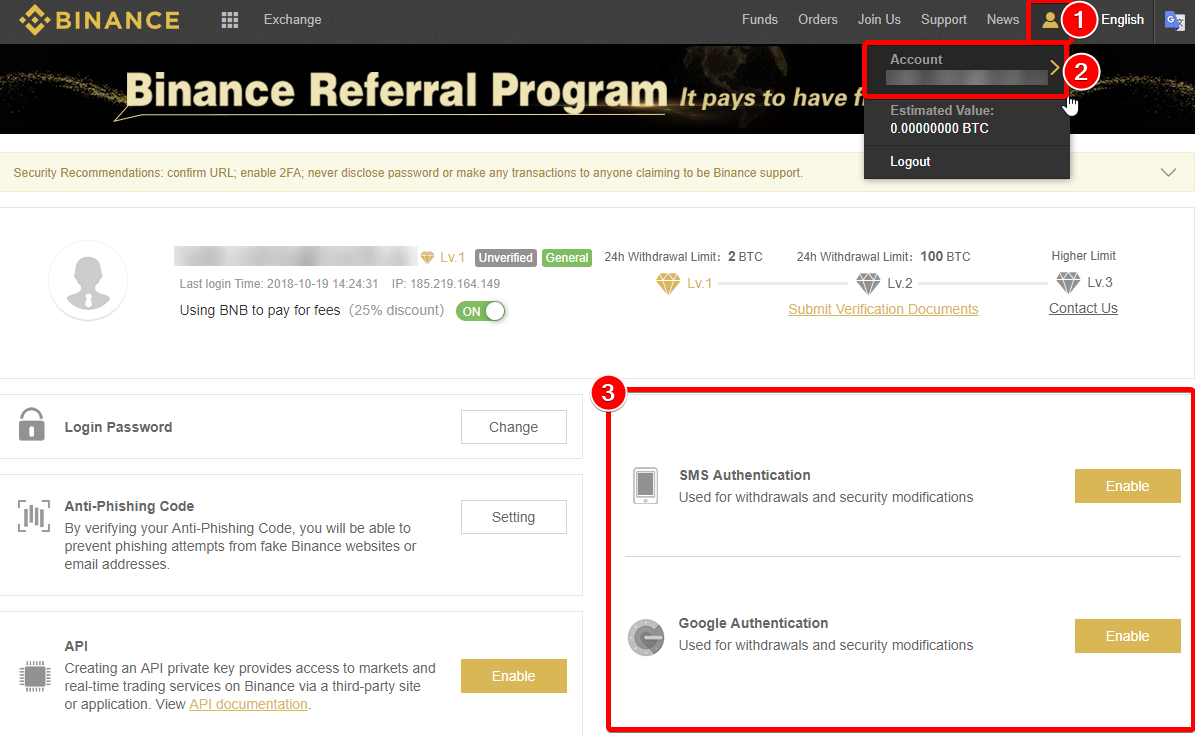Expand the Account submenu arrow
Viewport: 1195px width, 735px height.
tap(1055, 68)
